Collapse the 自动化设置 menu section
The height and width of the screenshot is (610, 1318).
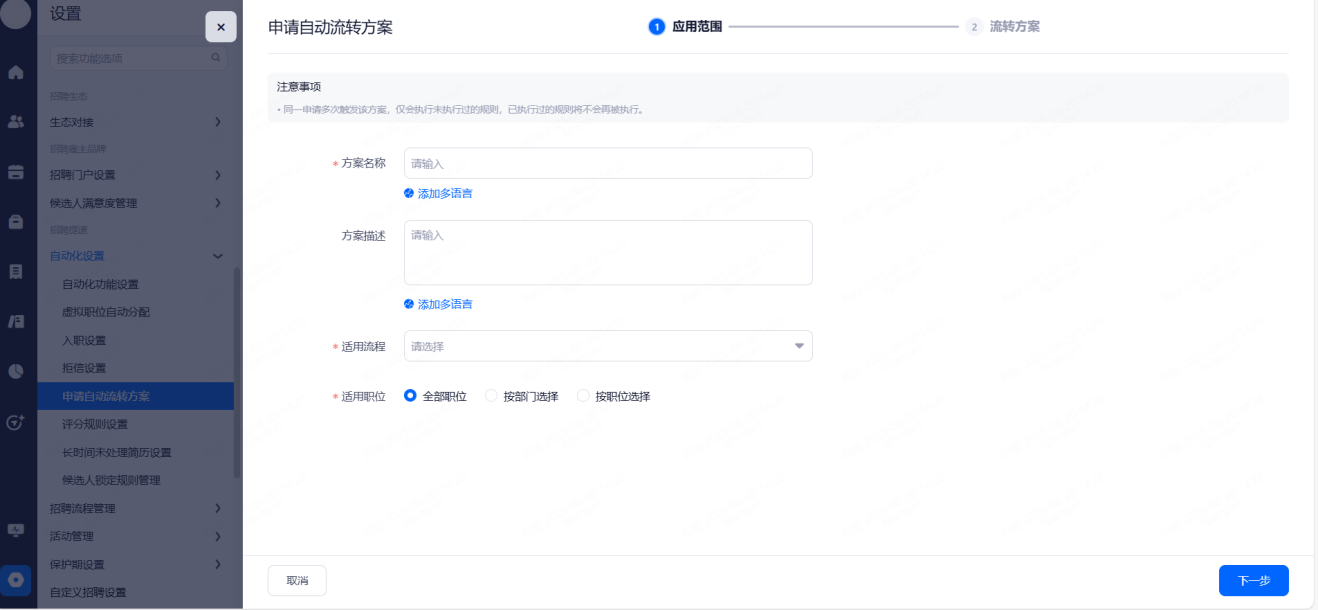(x=218, y=256)
